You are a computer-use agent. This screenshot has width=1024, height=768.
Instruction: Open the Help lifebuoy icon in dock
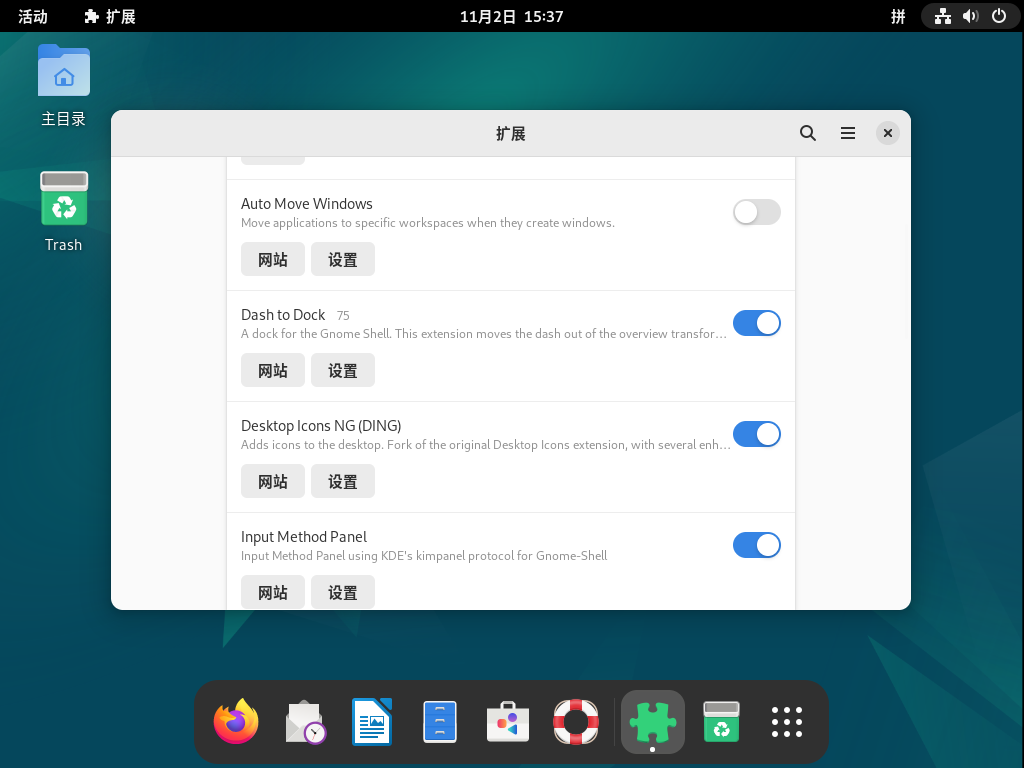point(576,722)
